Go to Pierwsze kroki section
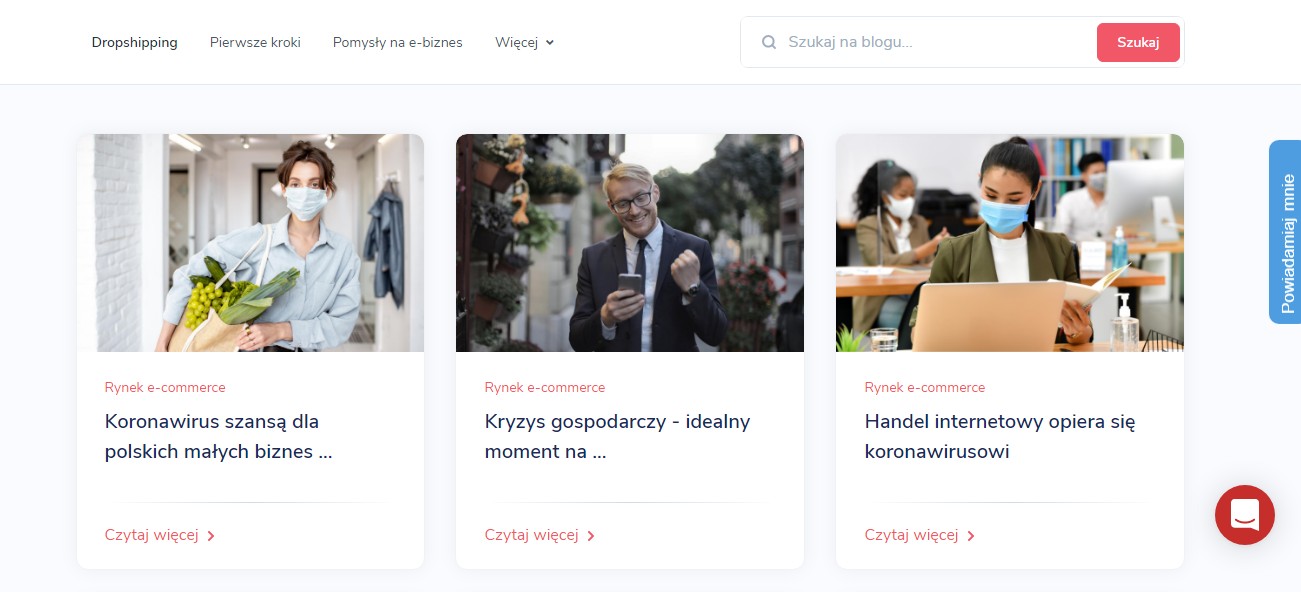Image resolution: width=1301 pixels, height=592 pixels. point(255,42)
